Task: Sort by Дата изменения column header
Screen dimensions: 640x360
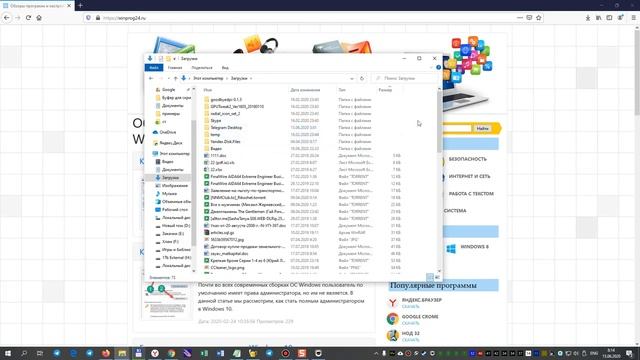Action: 305,90
